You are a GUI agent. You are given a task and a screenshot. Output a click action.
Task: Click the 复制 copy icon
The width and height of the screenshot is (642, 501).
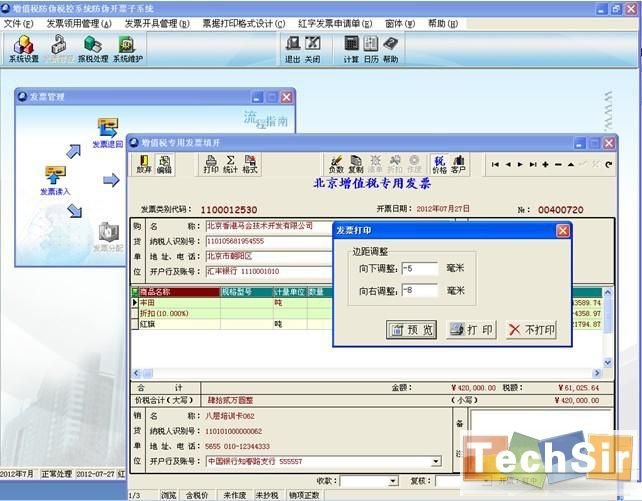[356, 164]
